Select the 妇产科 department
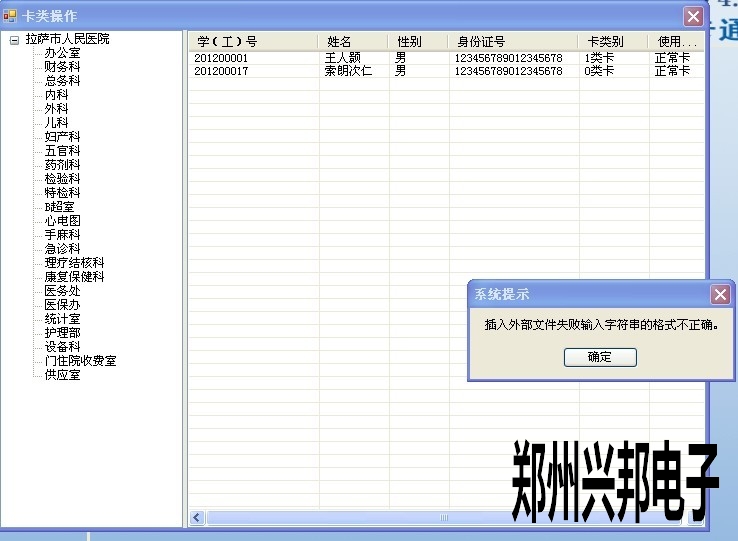The height and width of the screenshot is (541, 738). (63, 137)
